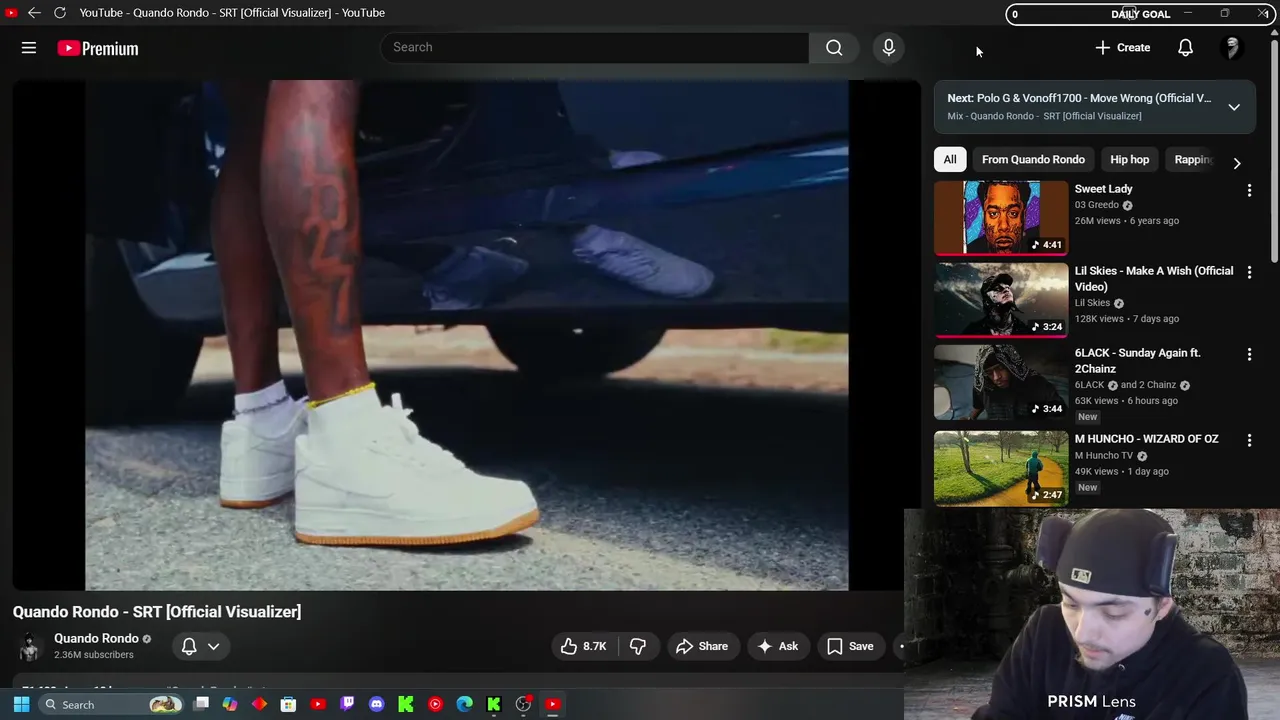
Task: Open Twitch from the taskbar
Action: click(x=347, y=704)
